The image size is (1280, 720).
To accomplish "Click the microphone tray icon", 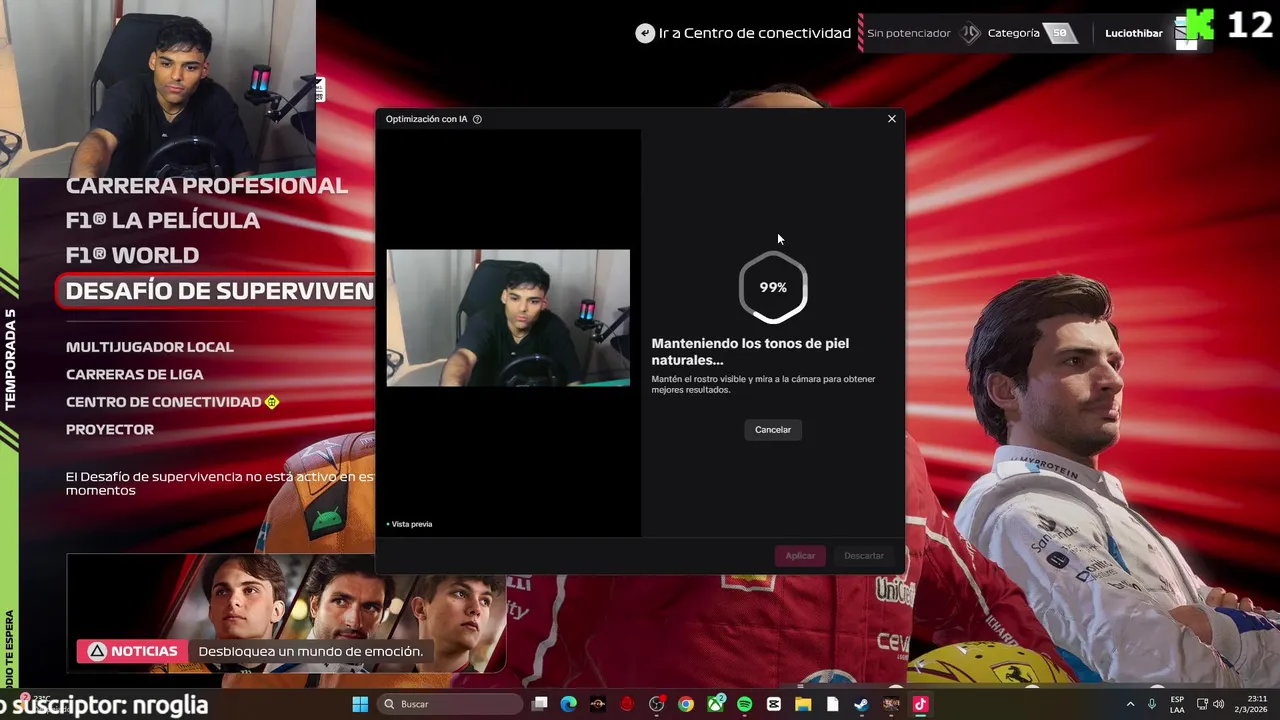I will (x=1152, y=704).
